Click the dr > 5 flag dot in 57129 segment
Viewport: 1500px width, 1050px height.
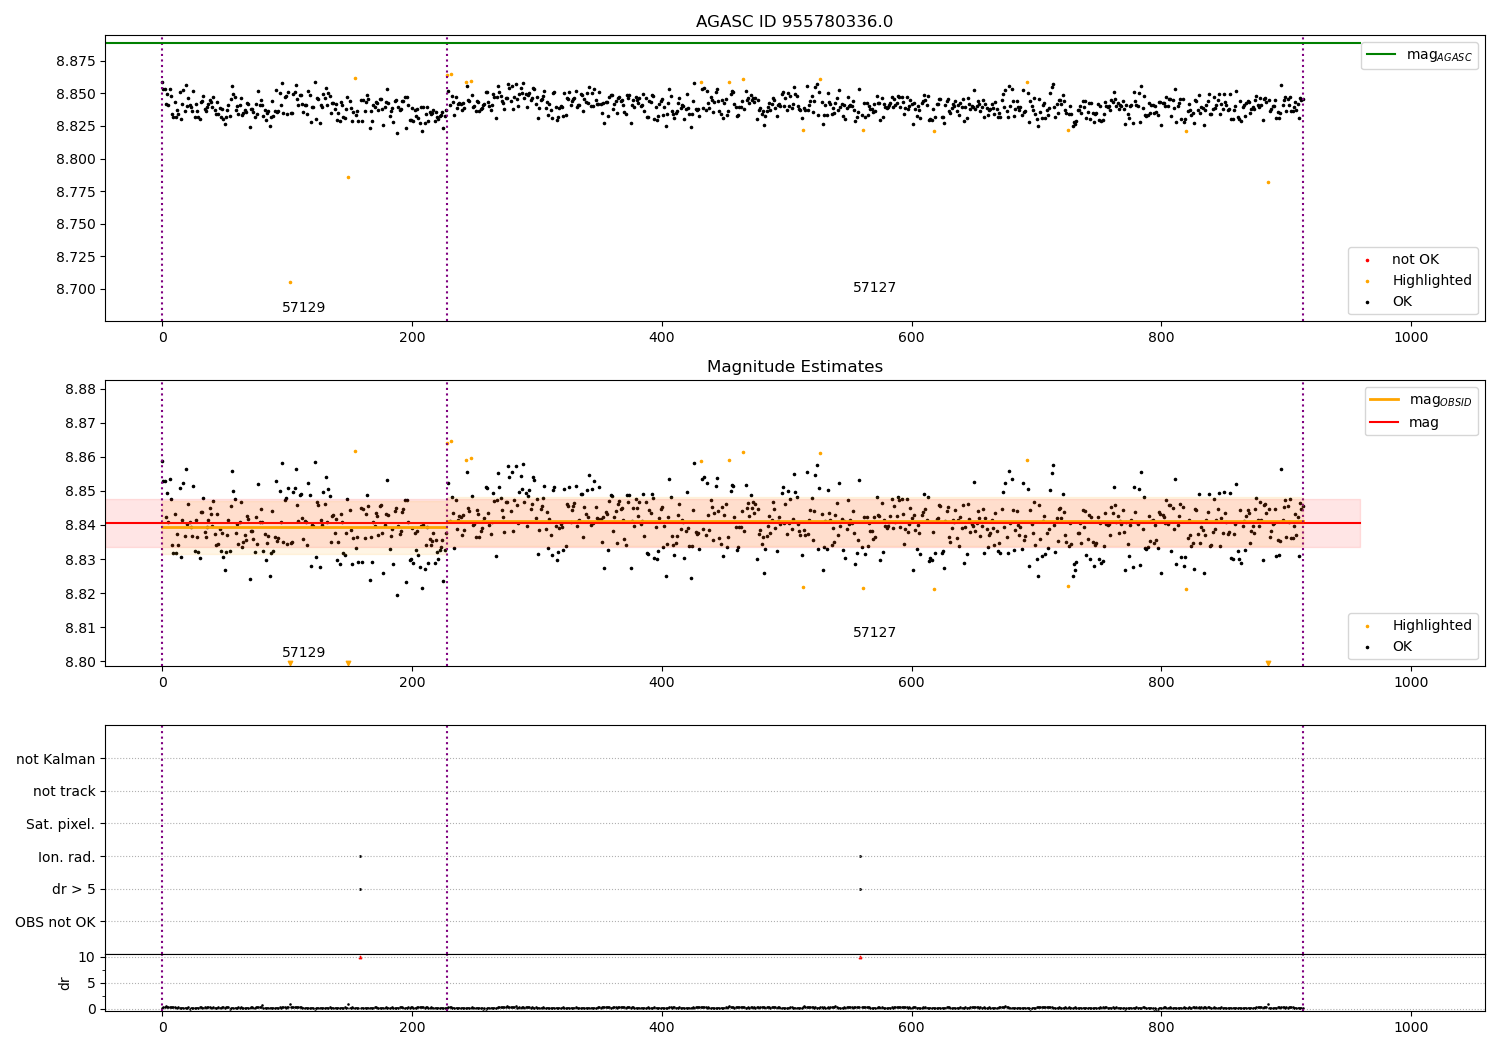click(360, 889)
